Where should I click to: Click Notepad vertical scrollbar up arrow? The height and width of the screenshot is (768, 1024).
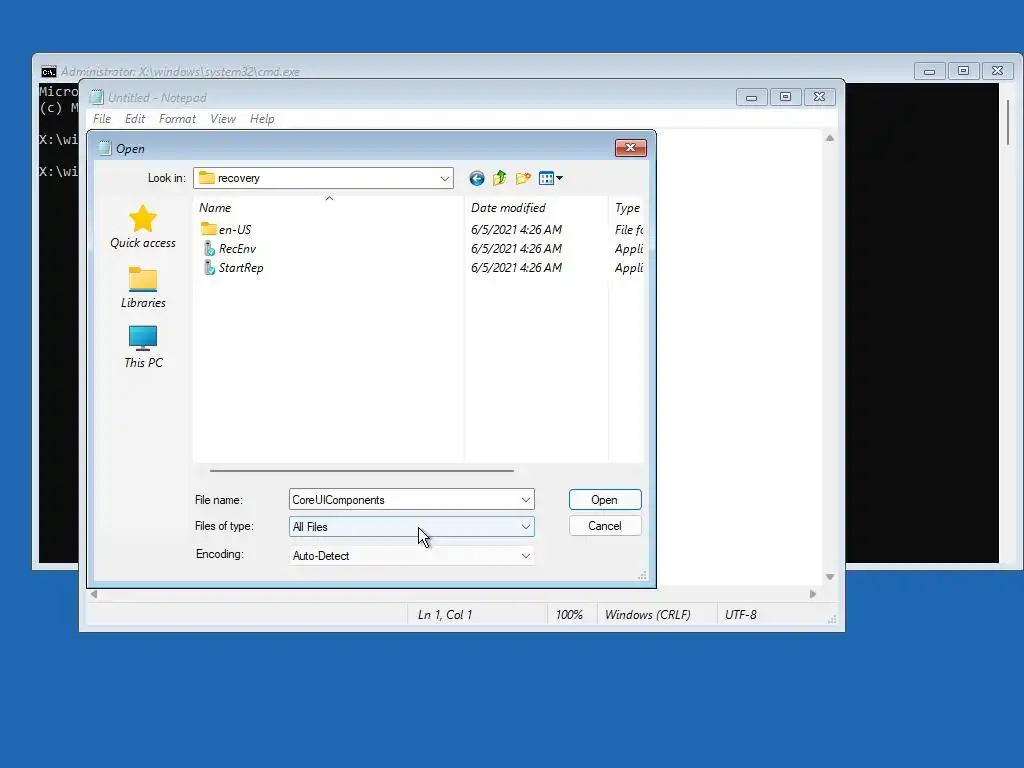tap(829, 138)
